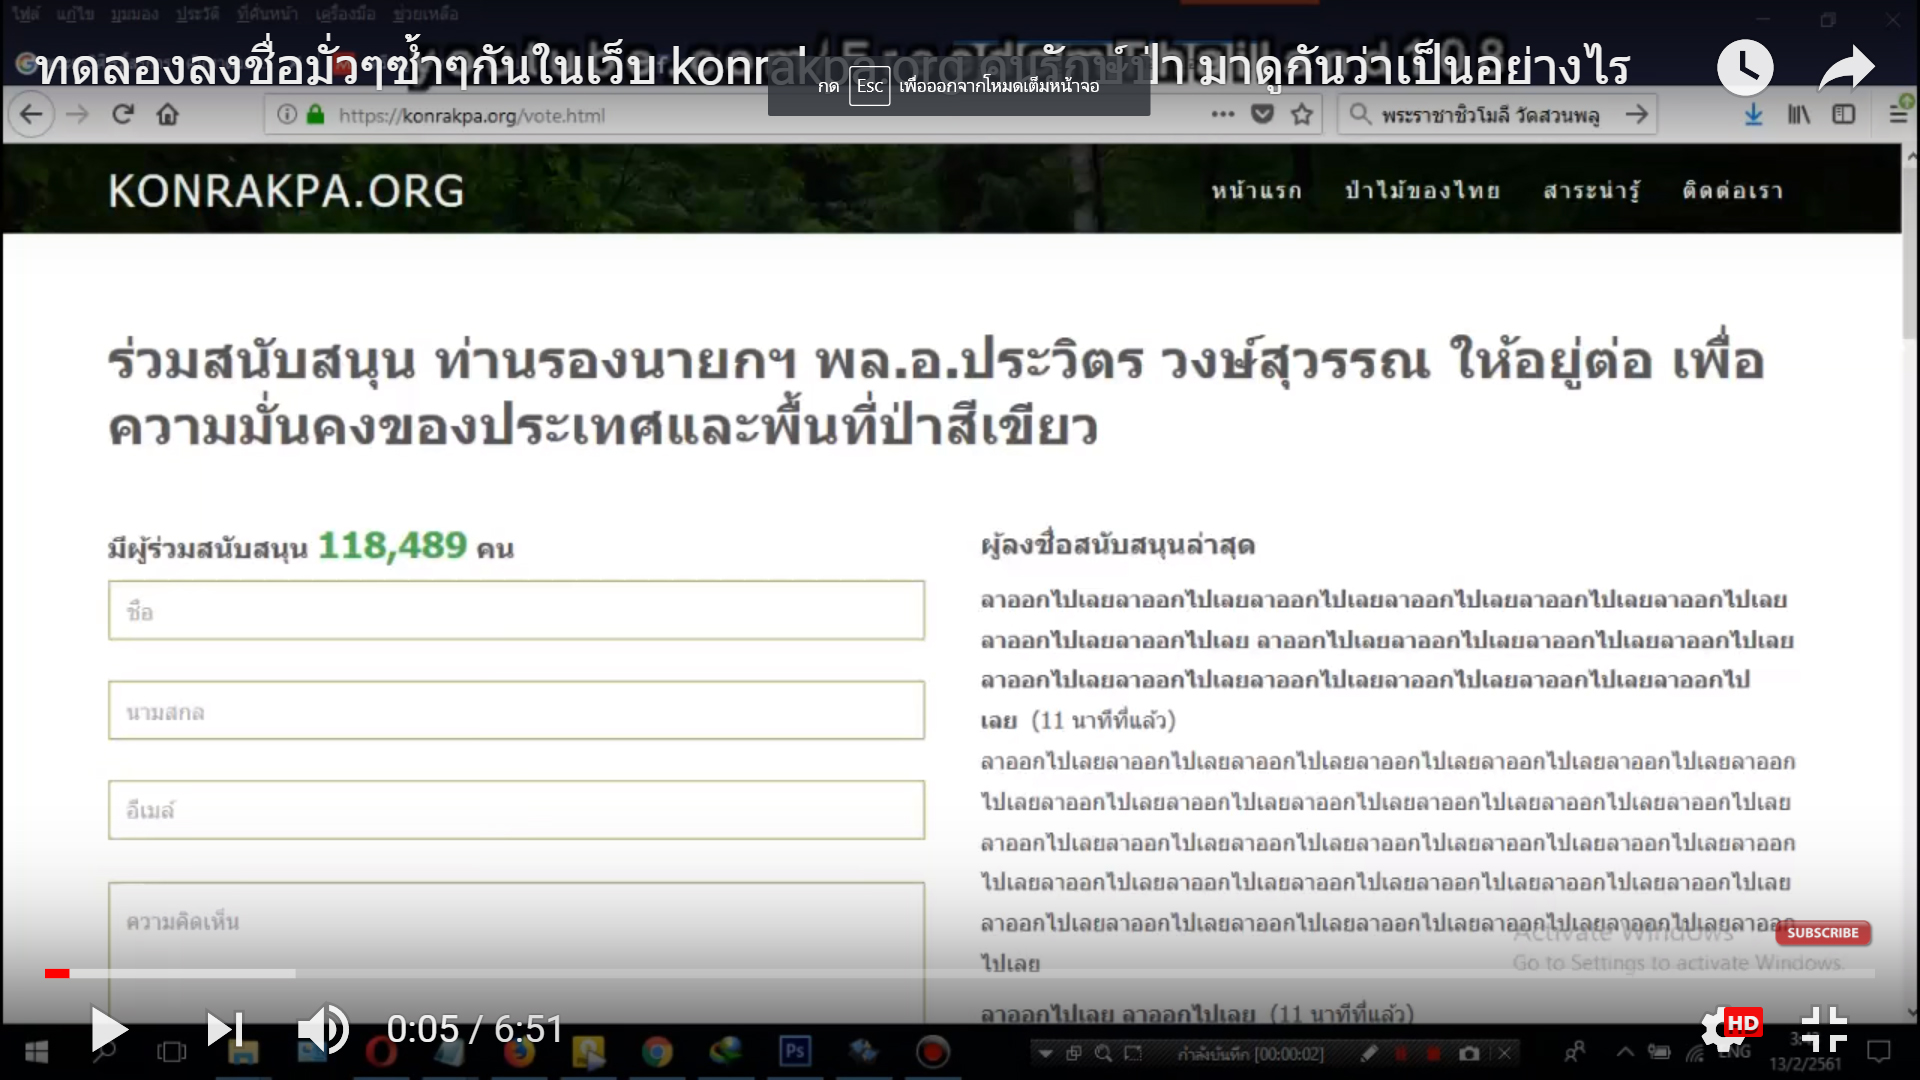
Task: Open page actions three-dot menu
Action: [1222, 115]
